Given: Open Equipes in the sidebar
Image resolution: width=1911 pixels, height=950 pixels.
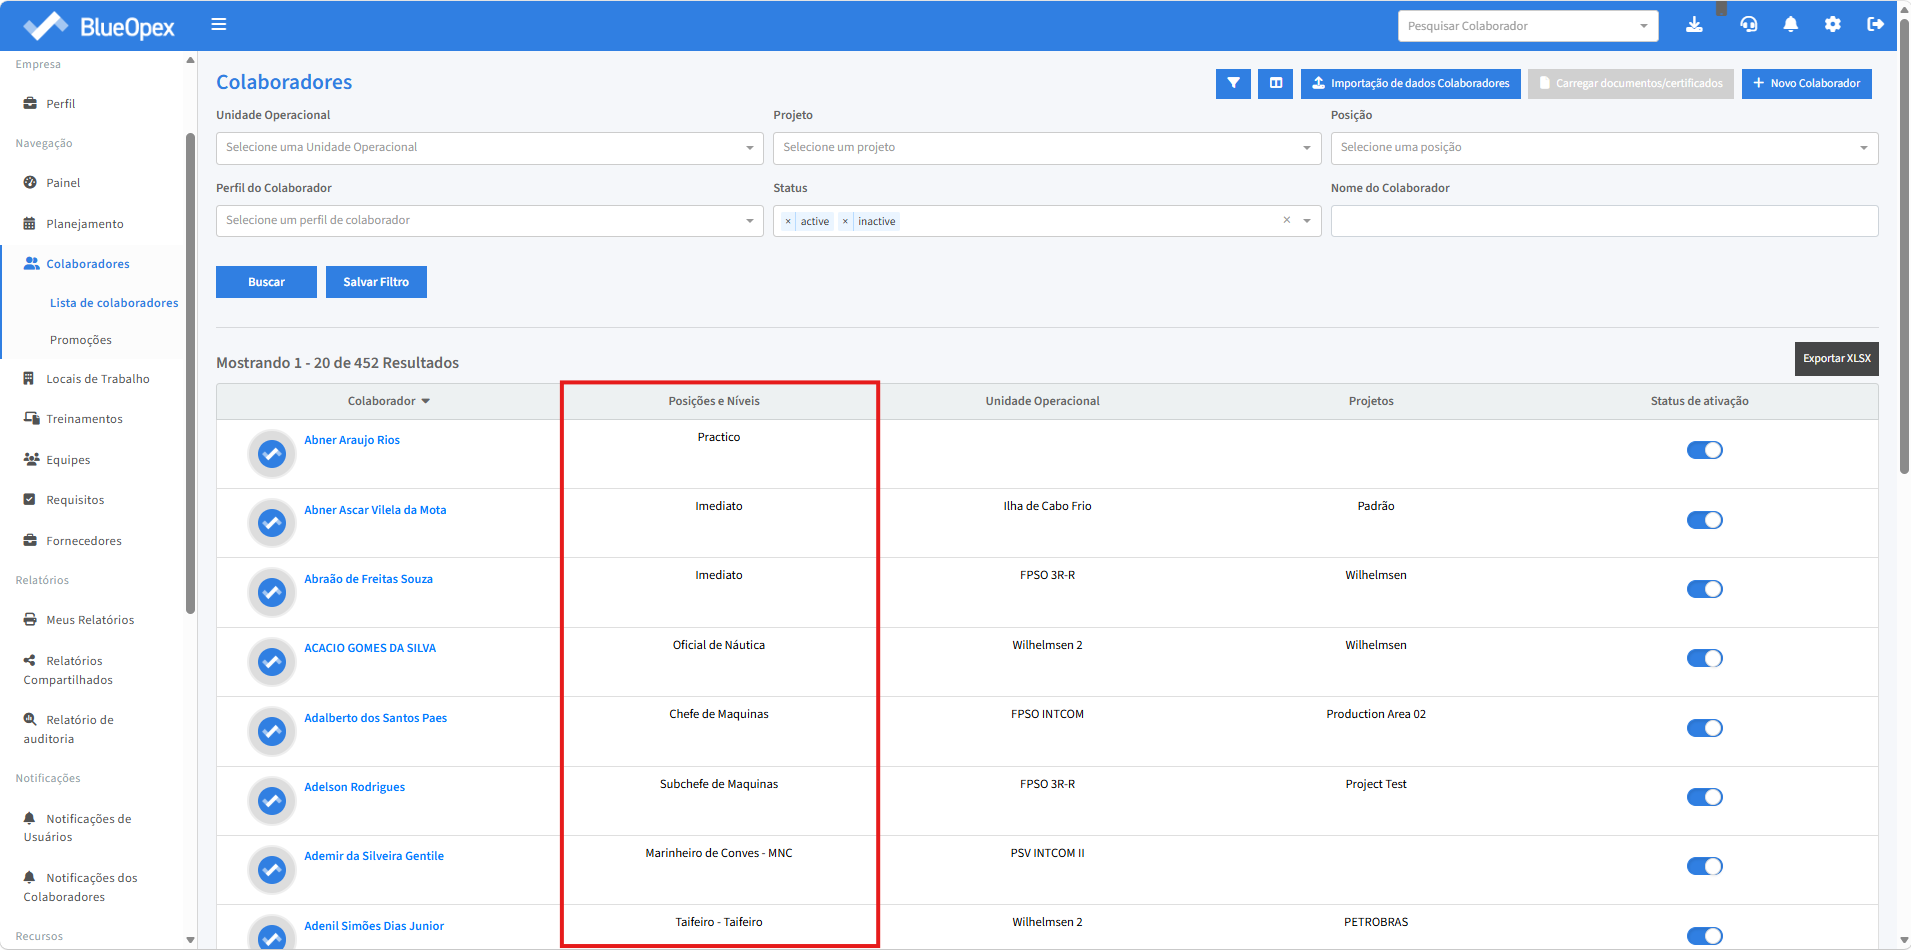Looking at the screenshot, I should [68, 460].
